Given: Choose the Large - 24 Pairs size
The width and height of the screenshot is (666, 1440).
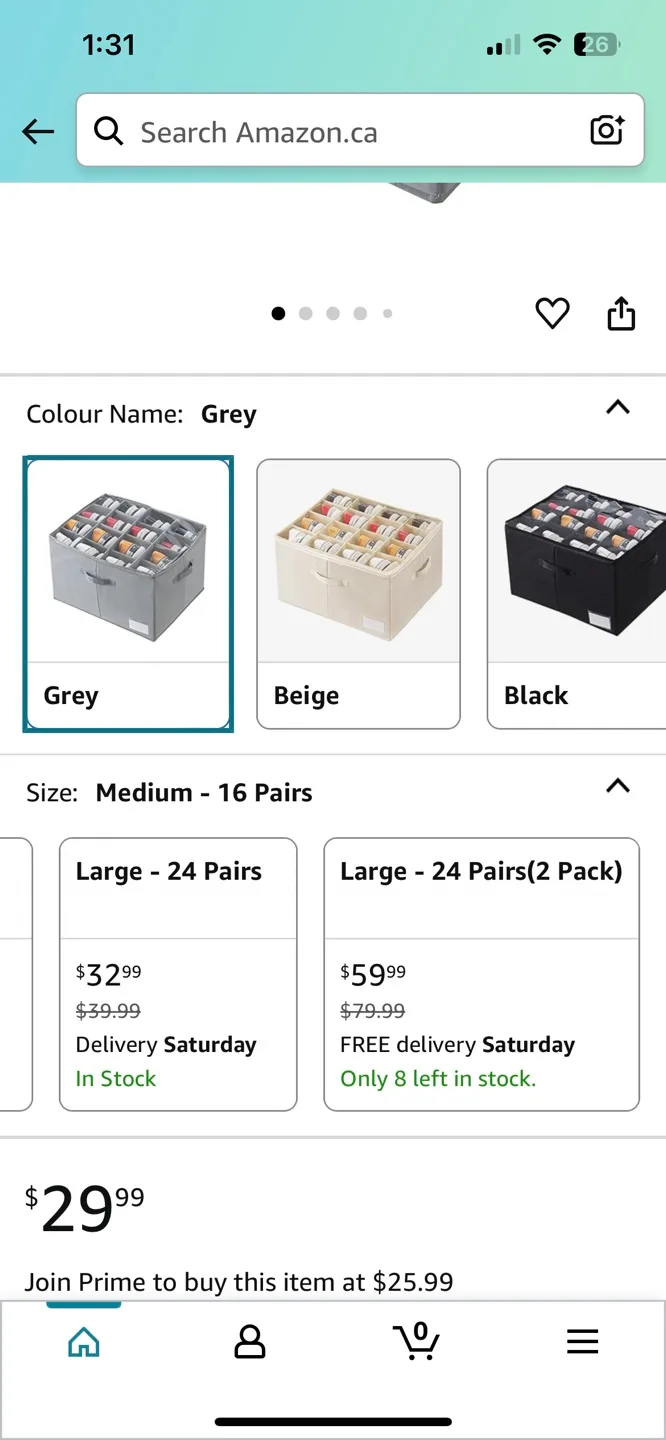Looking at the screenshot, I should point(178,973).
